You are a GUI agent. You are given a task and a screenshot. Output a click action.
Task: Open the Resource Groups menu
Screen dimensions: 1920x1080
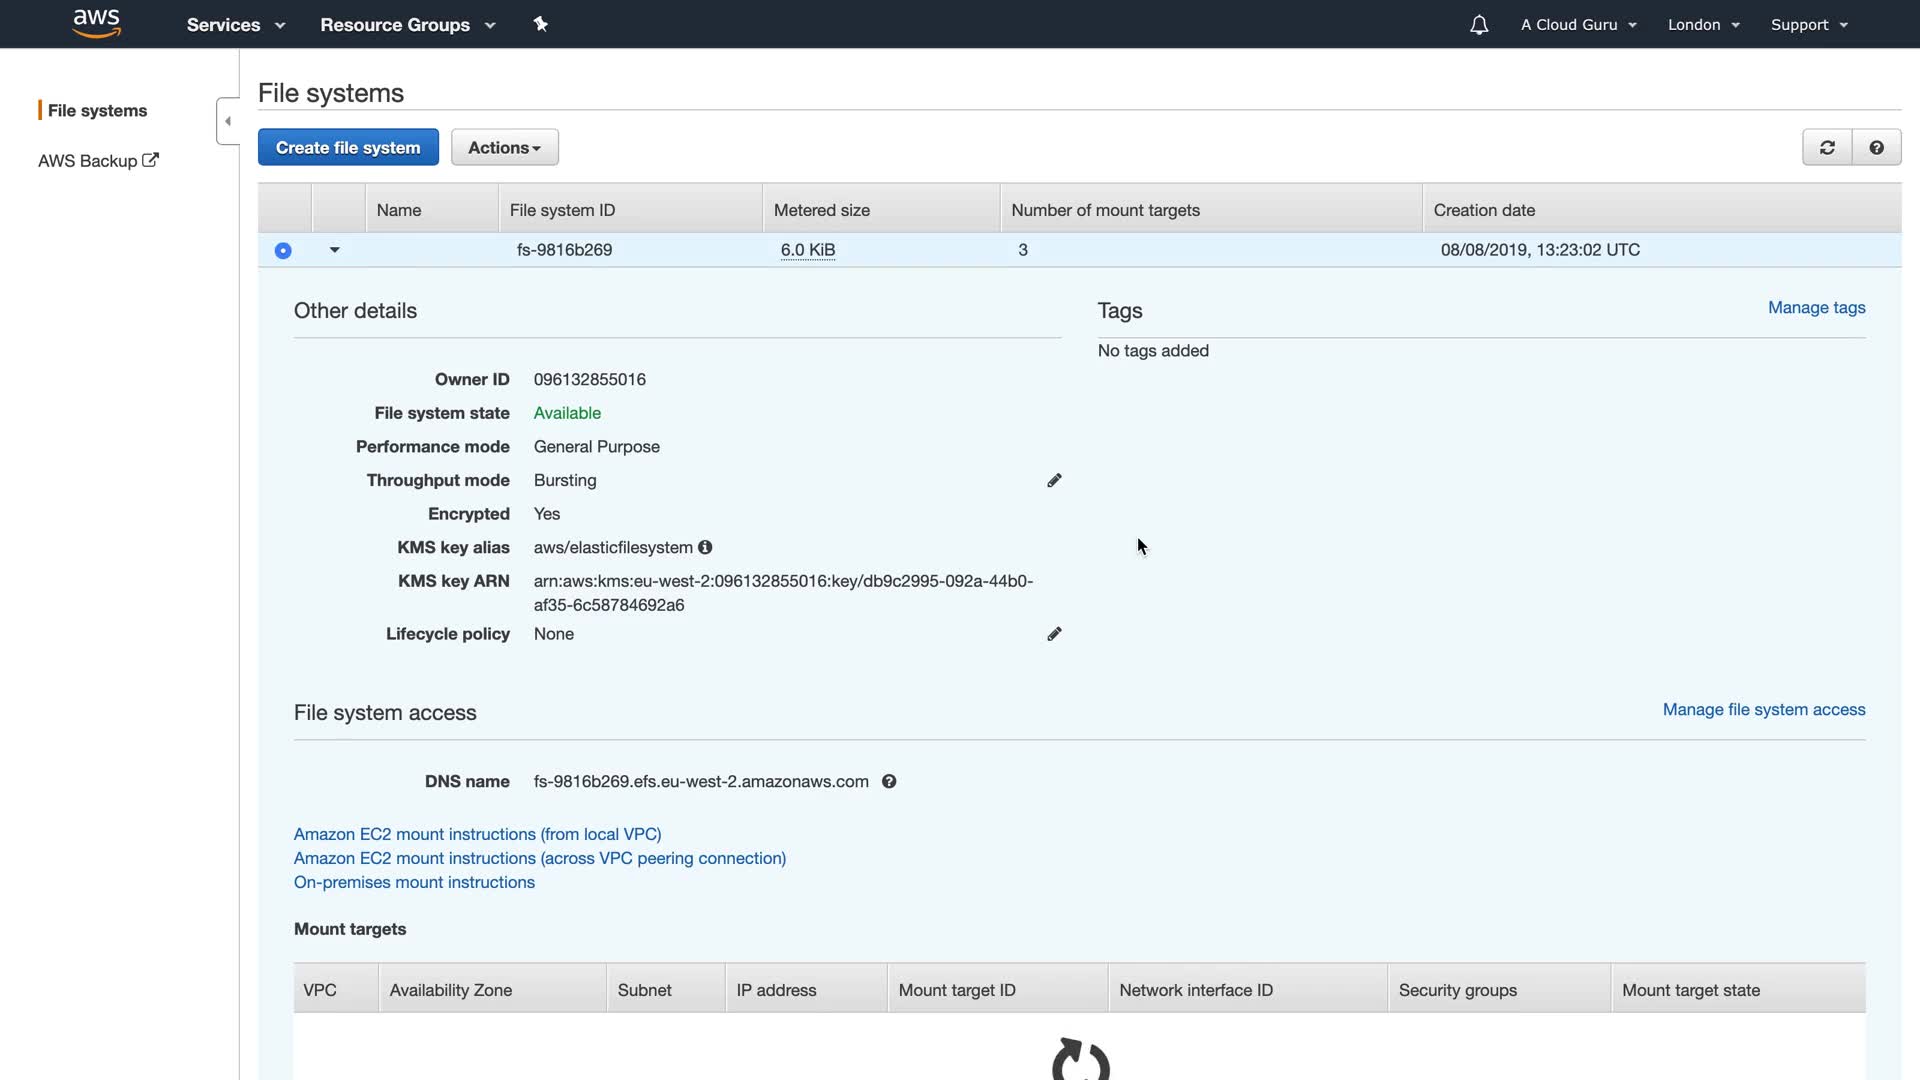pos(407,25)
